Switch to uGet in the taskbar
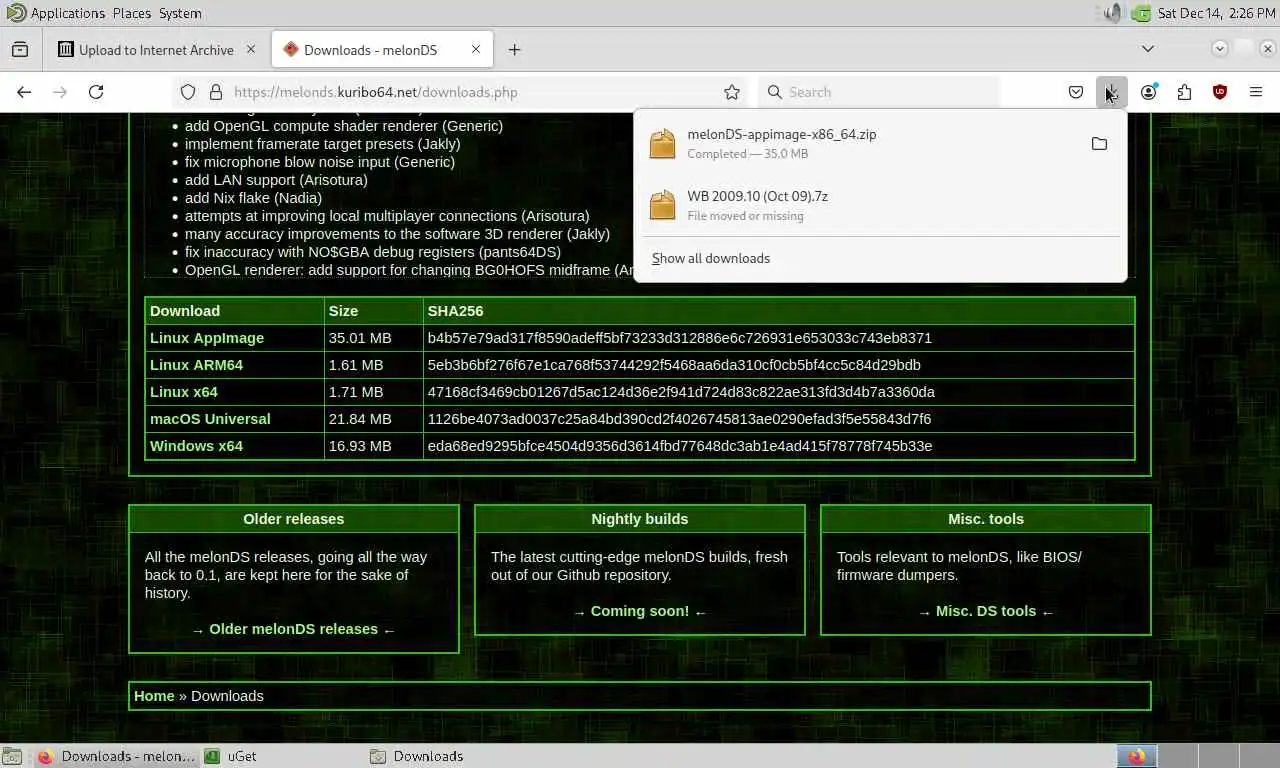 click(x=282, y=756)
